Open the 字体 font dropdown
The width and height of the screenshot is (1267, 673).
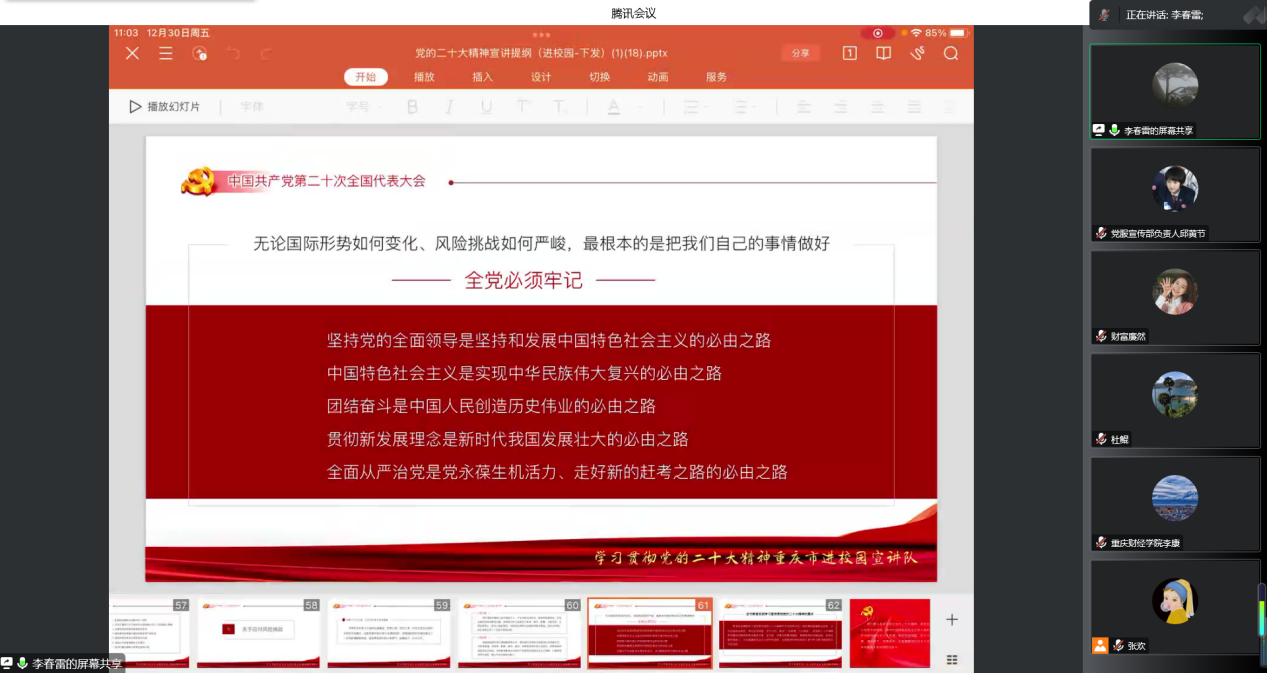pyautogui.click(x=252, y=107)
